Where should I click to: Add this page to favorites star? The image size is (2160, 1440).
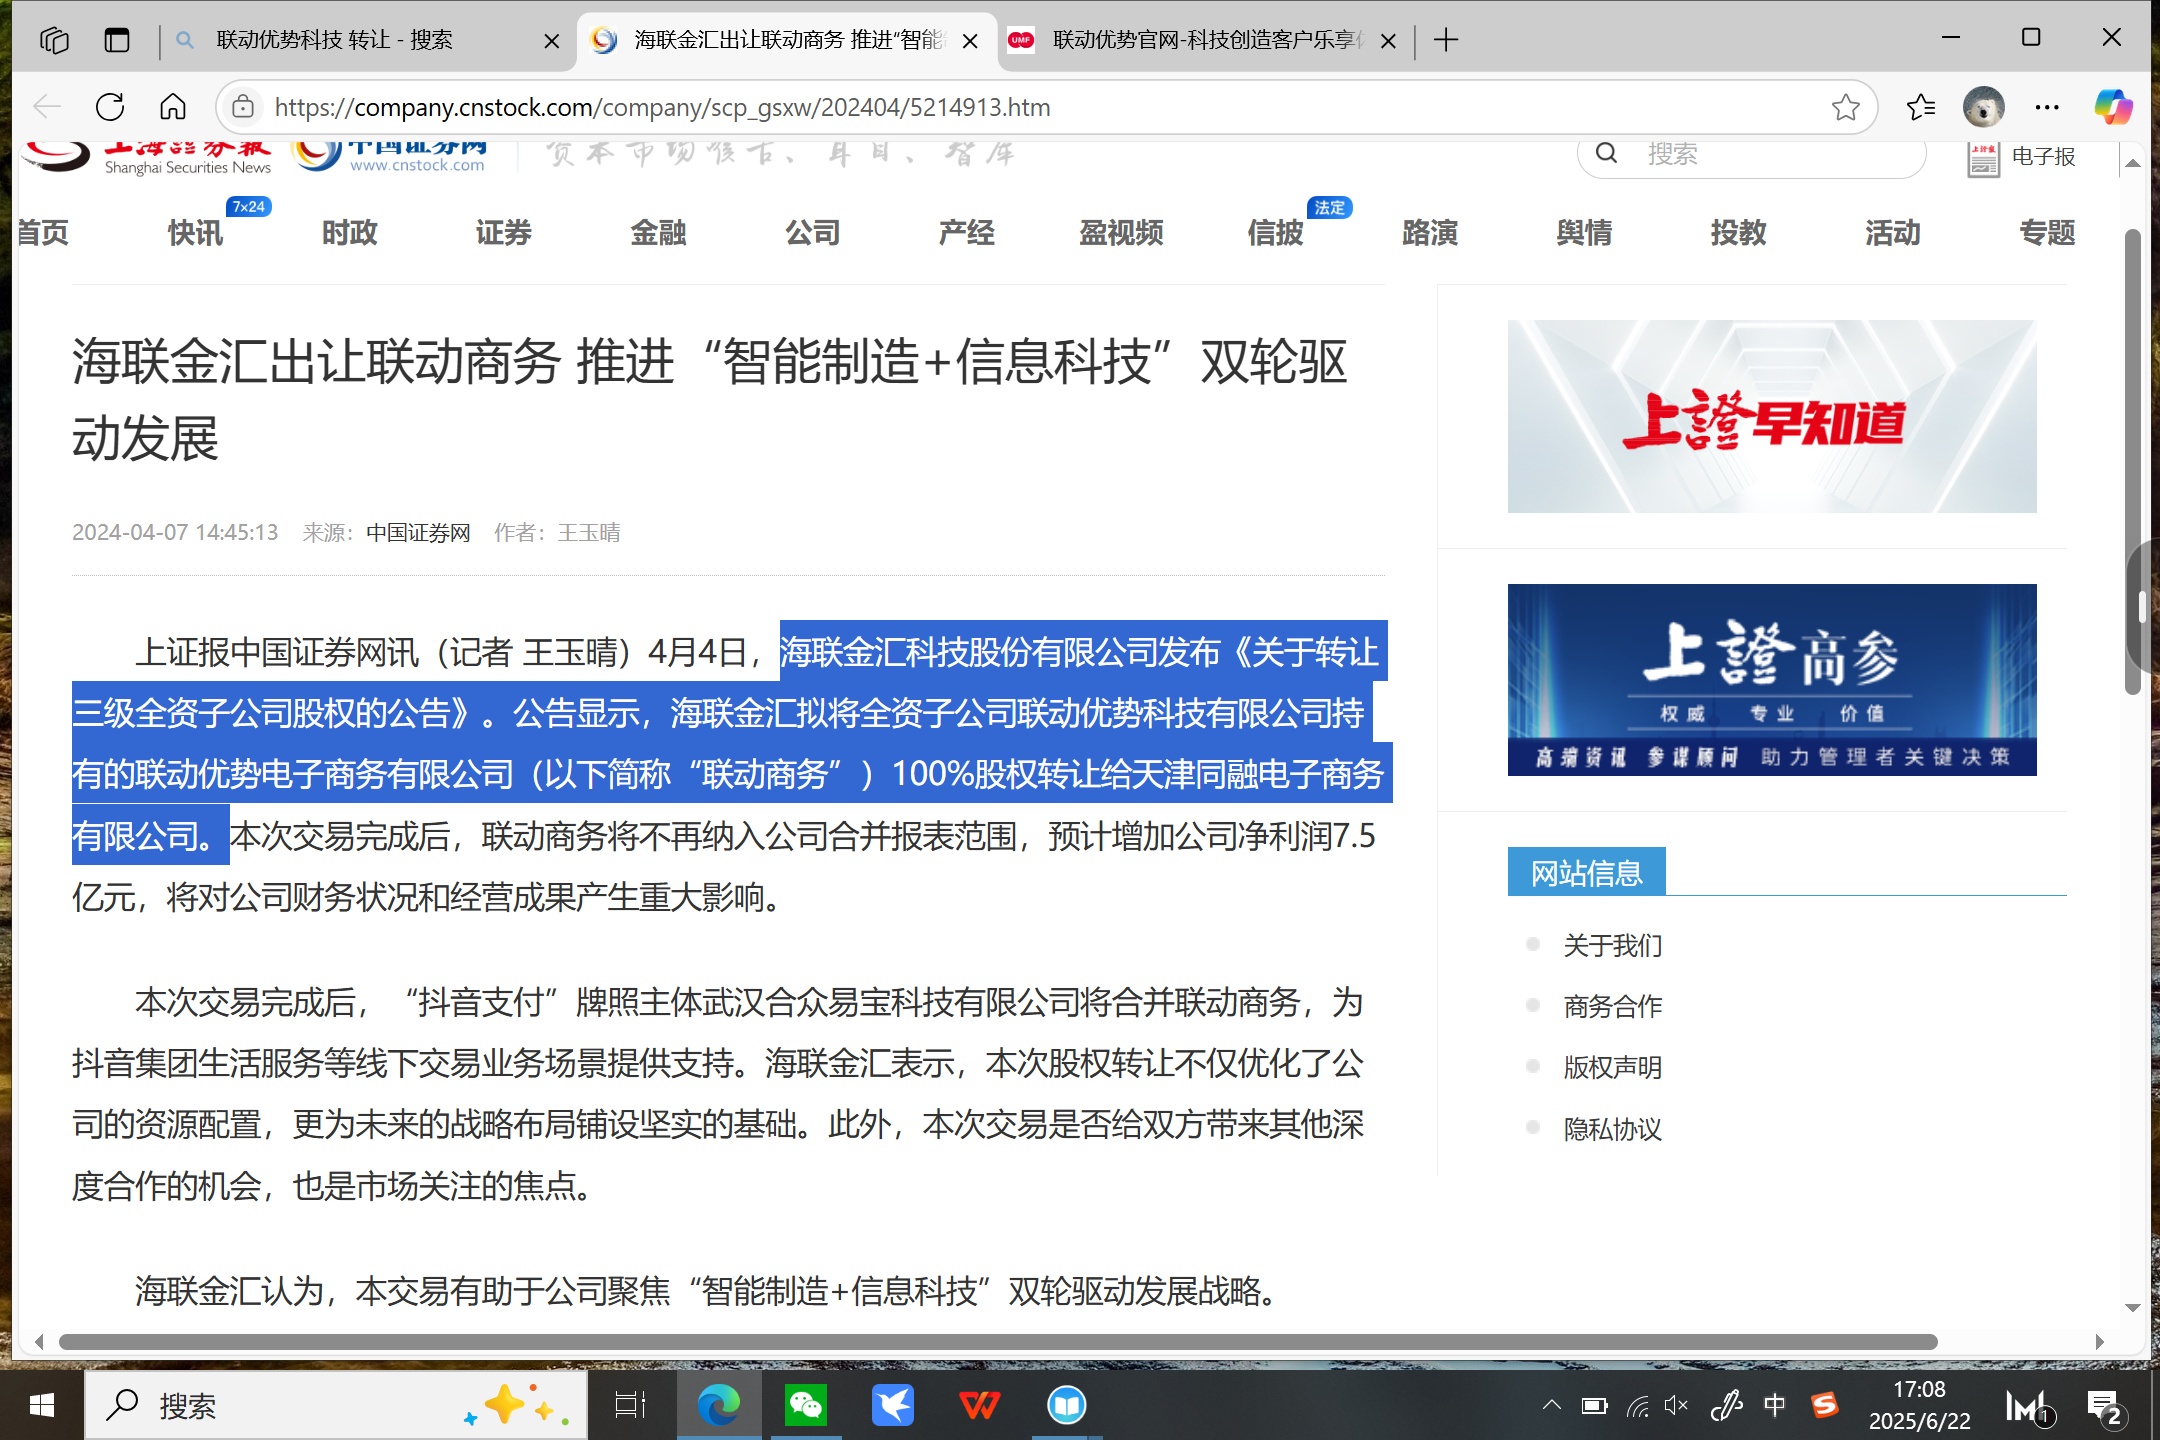1845,107
